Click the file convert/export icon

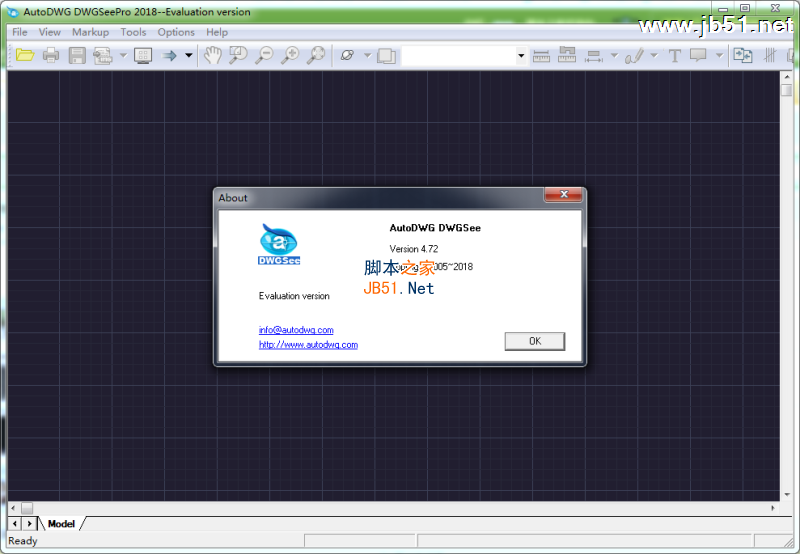click(x=103, y=55)
